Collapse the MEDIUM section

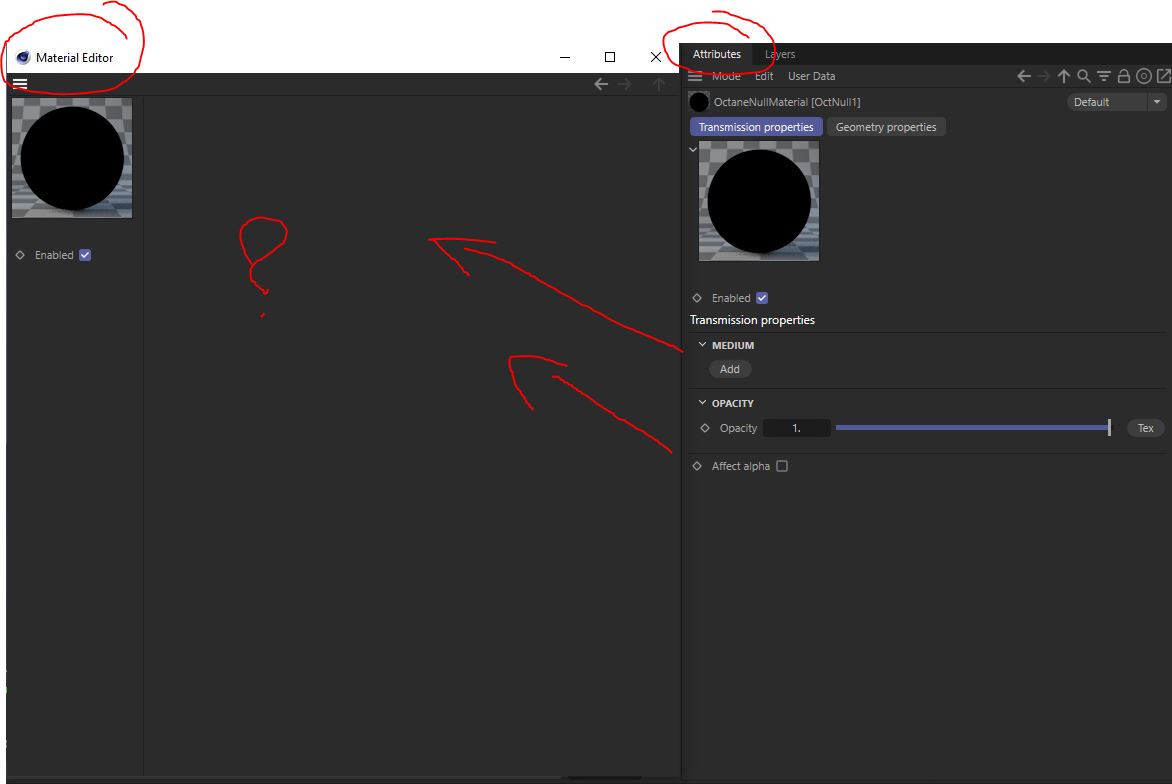pyautogui.click(x=702, y=345)
